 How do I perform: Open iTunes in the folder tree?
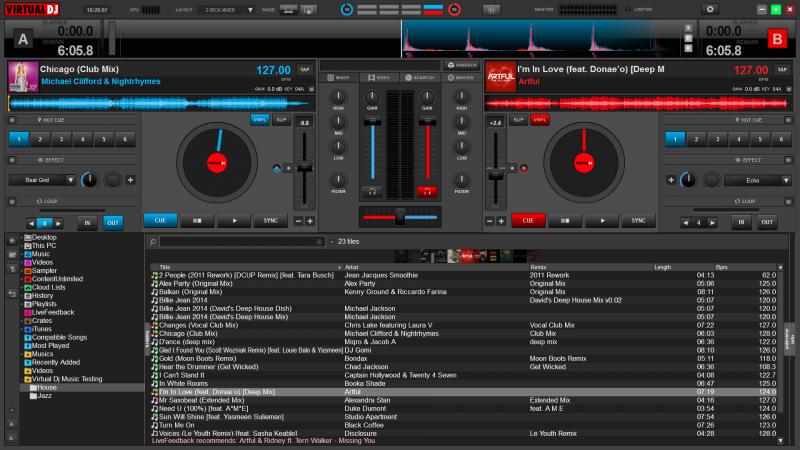coord(41,329)
